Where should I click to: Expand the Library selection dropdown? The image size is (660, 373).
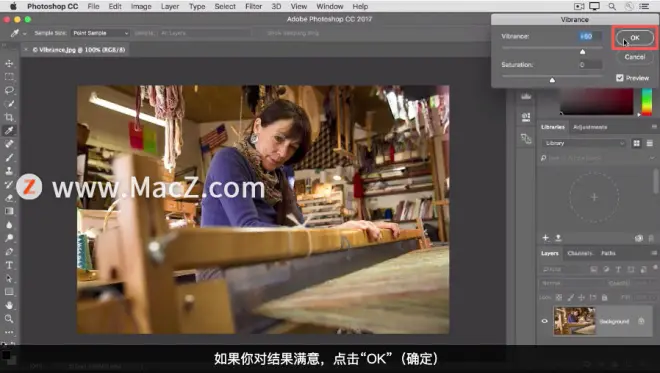click(x=584, y=143)
